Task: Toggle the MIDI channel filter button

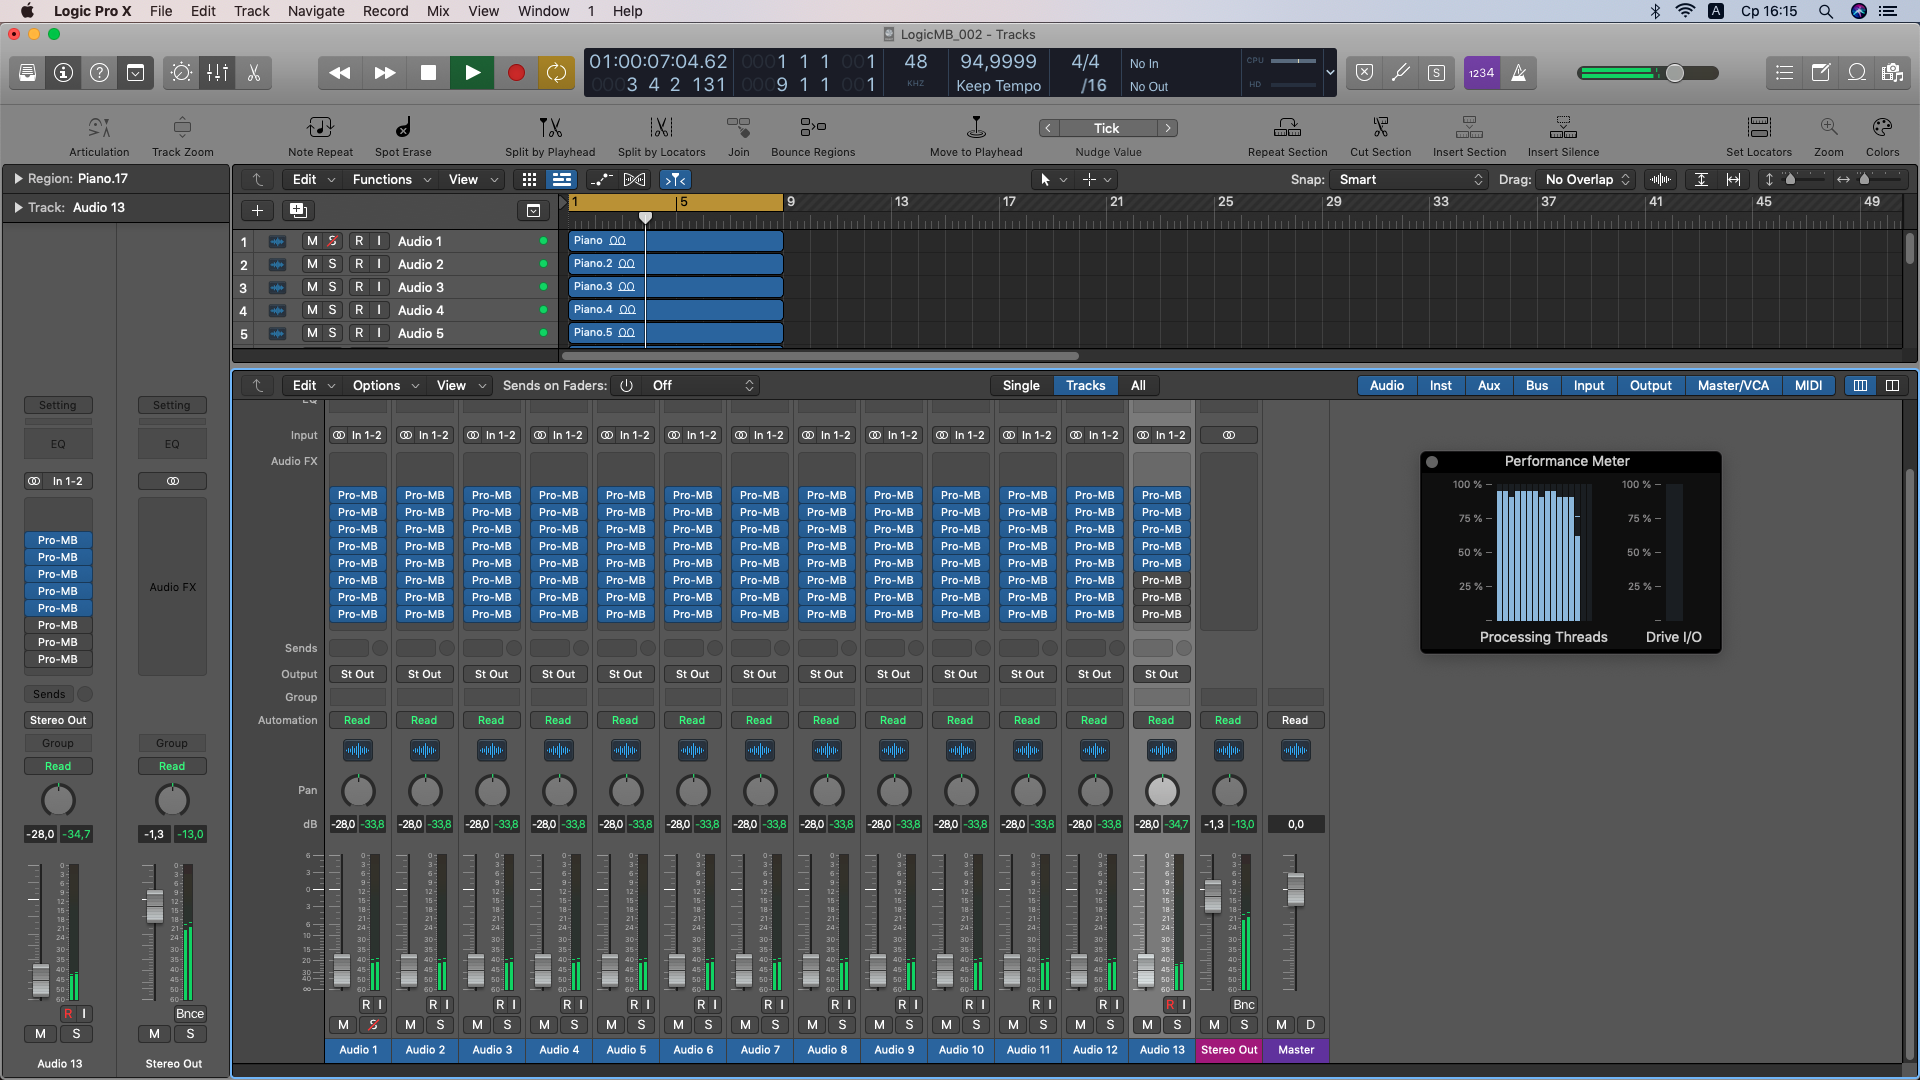Action: pyautogui.click(x=1808, y=386)
